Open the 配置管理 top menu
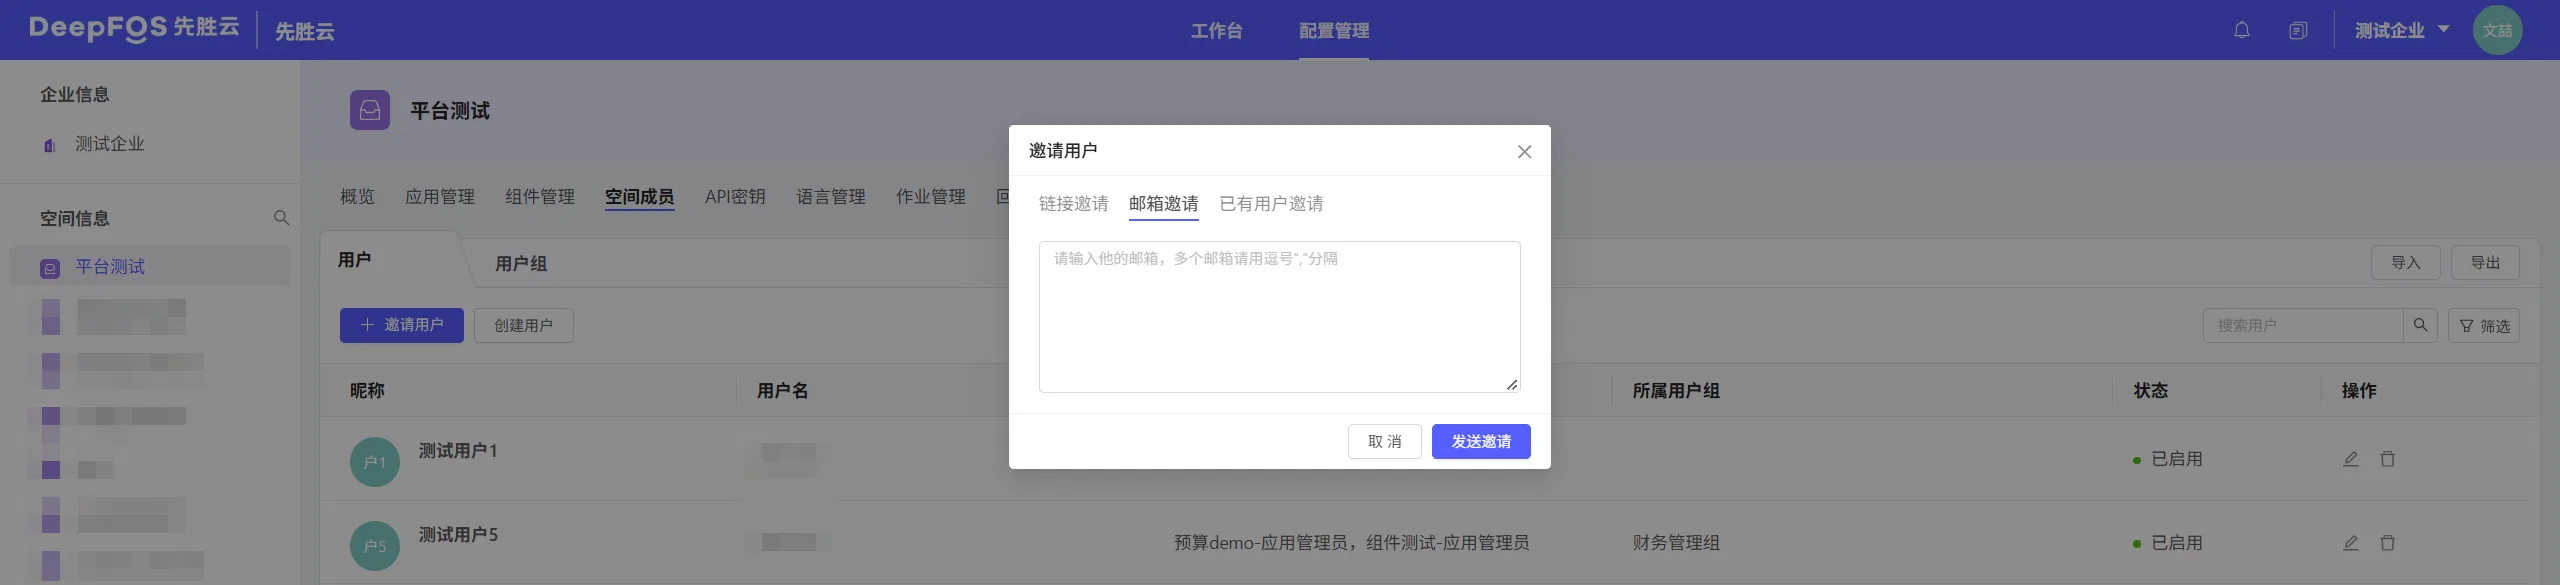2560x585 pixels. point(1334,31)
